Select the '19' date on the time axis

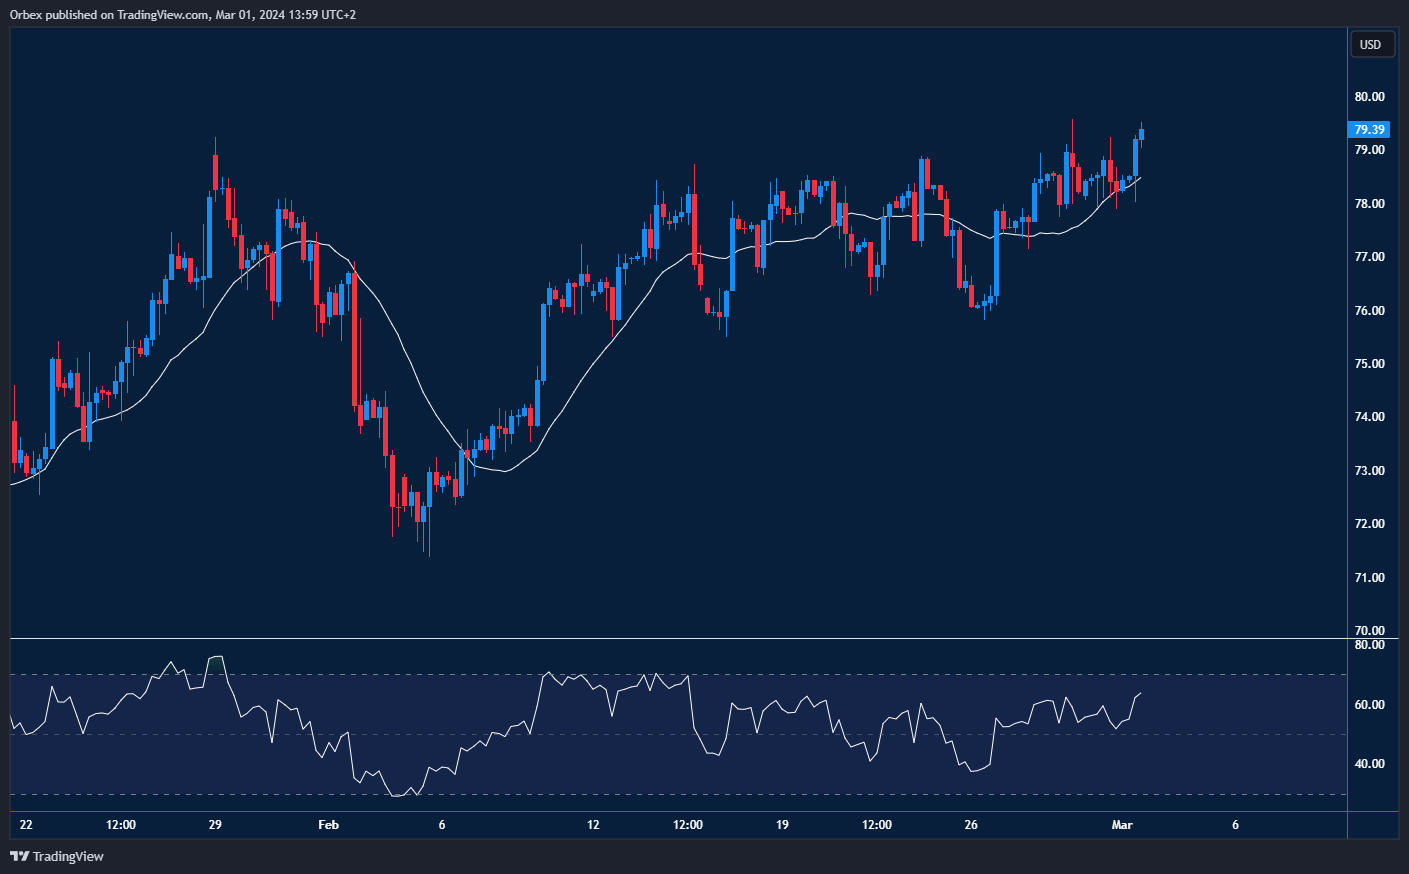(782, 825)
